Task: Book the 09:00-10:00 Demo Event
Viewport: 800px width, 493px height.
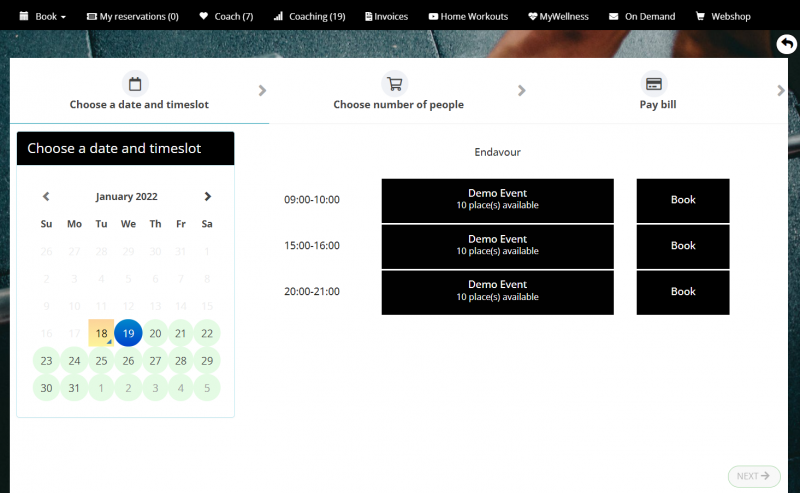Action: tap(682, 200)
